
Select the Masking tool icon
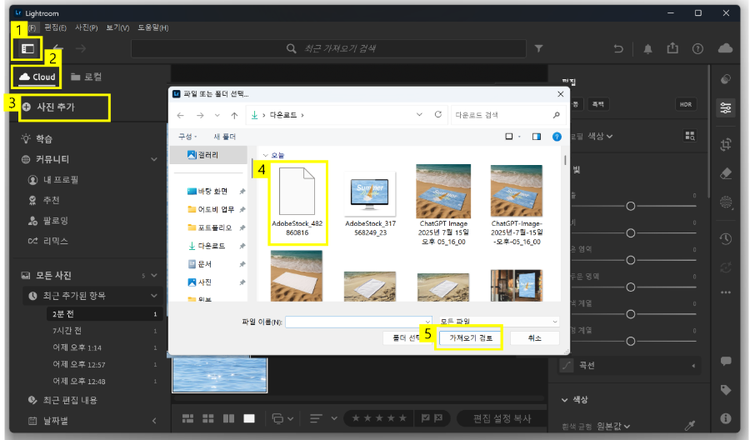[x=726, y=202]
